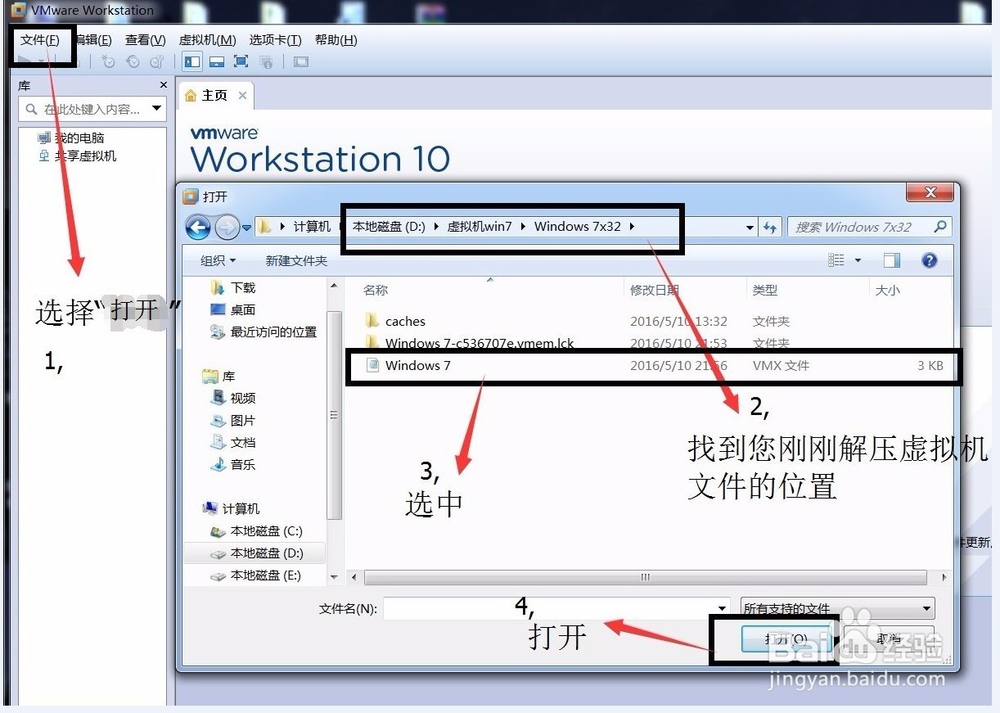1000x713 pixels.
Task: Select 我的电脑 in the library tree
Action: pyautogui.click(x=71, y=138)
